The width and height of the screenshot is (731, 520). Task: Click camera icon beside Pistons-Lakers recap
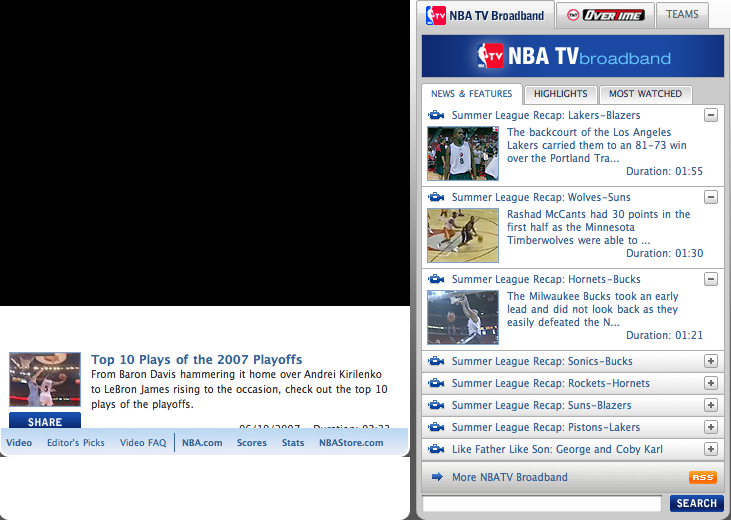436,427
